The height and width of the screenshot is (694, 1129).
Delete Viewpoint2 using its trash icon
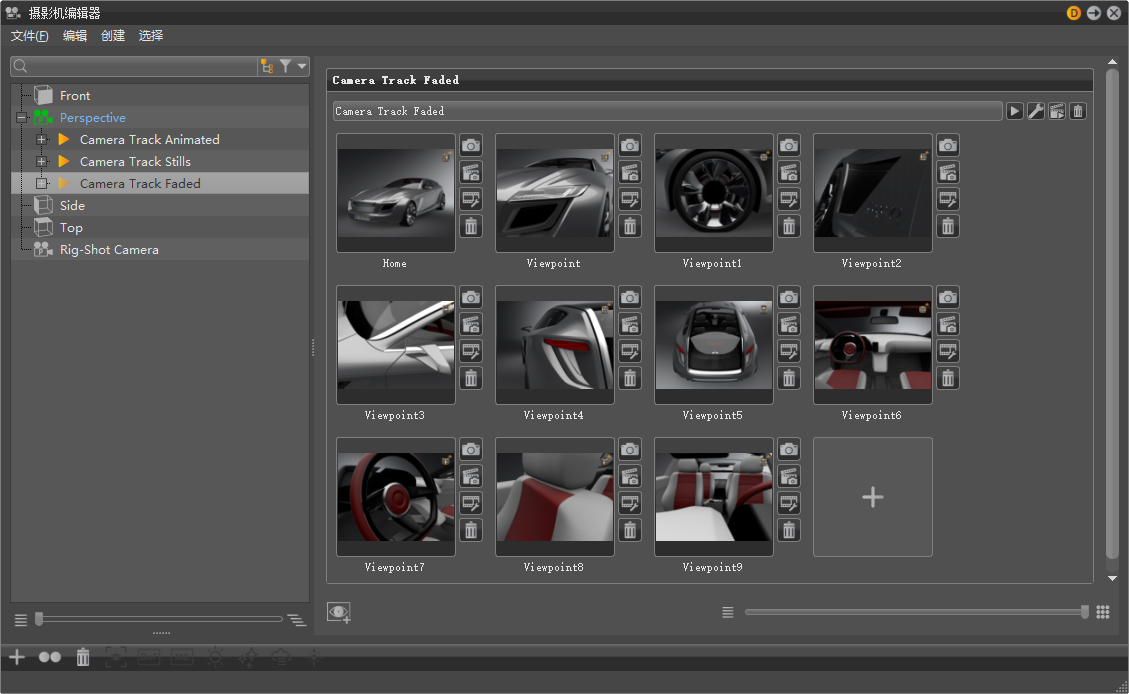point(948,226)
